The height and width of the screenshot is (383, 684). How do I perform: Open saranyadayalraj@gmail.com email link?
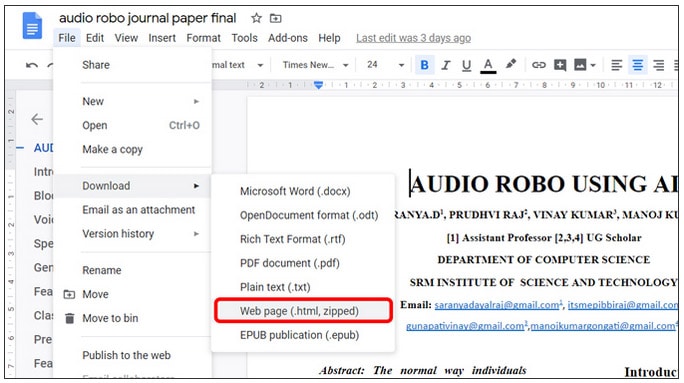[497, 305]
